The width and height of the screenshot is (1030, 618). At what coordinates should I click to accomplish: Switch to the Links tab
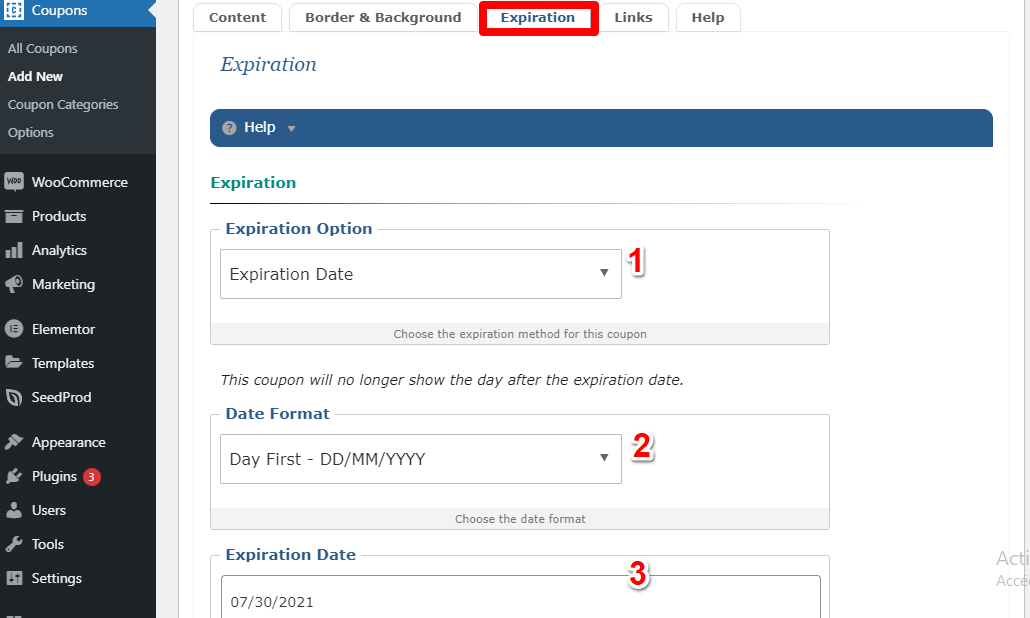click(x=633, y=18)
